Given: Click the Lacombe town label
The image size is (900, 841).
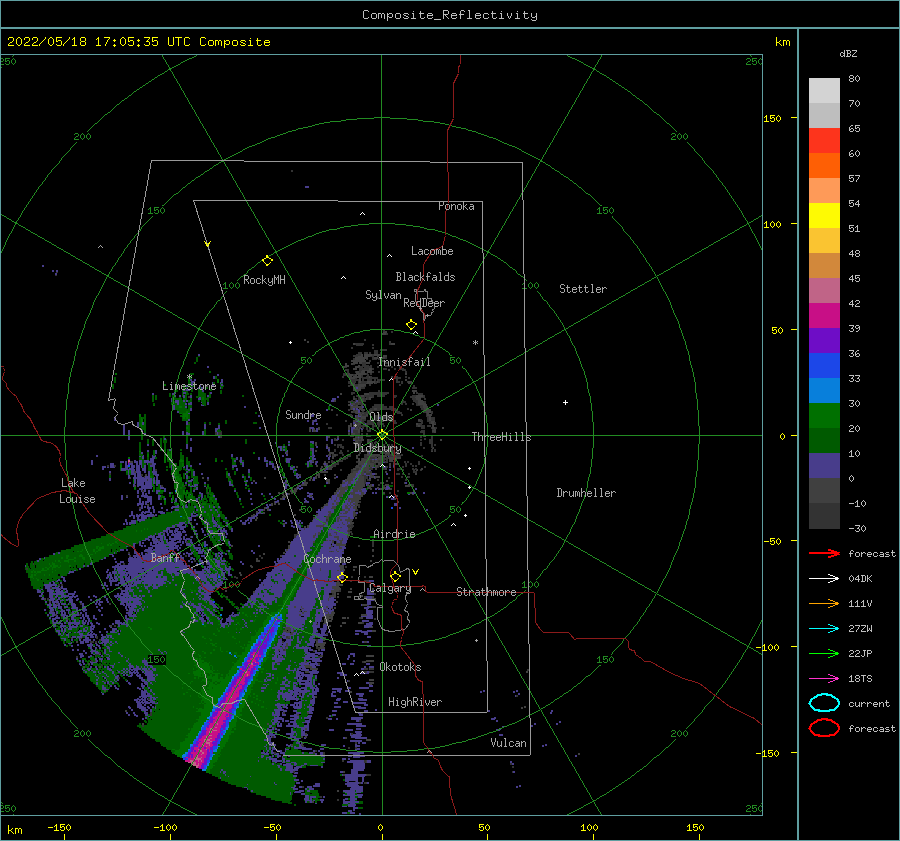Looking at the screenshot, I should pos(432,251).
